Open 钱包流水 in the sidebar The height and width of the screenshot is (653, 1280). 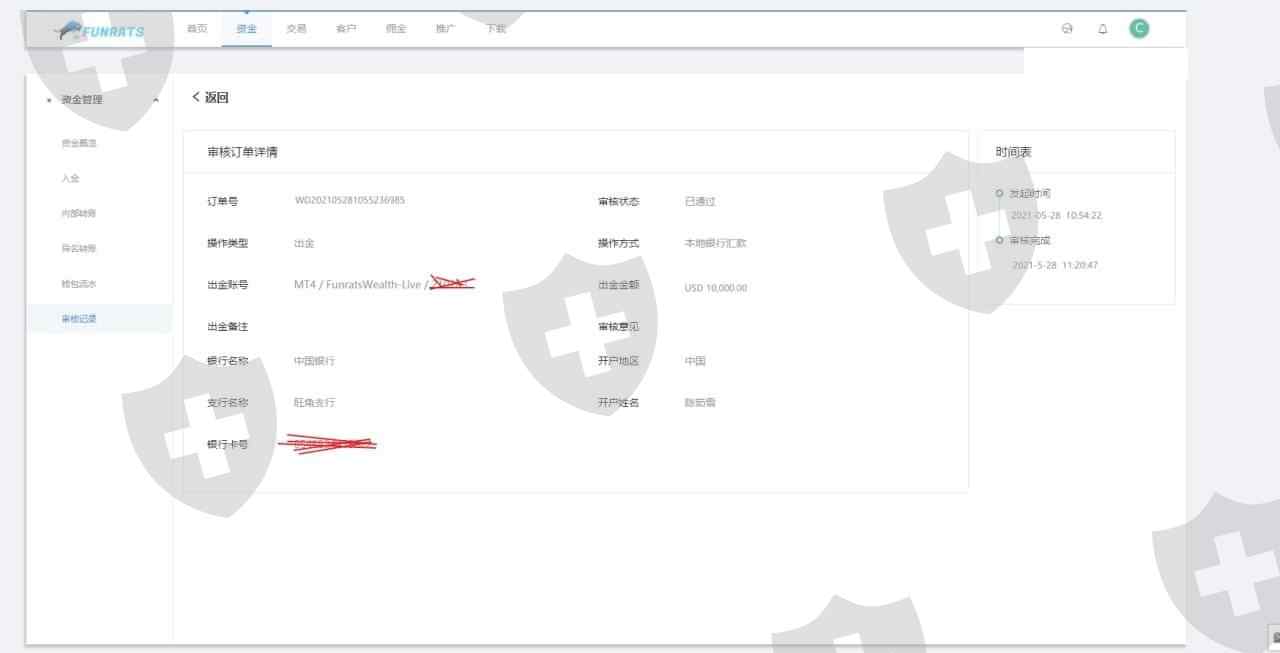click(79, 283)
